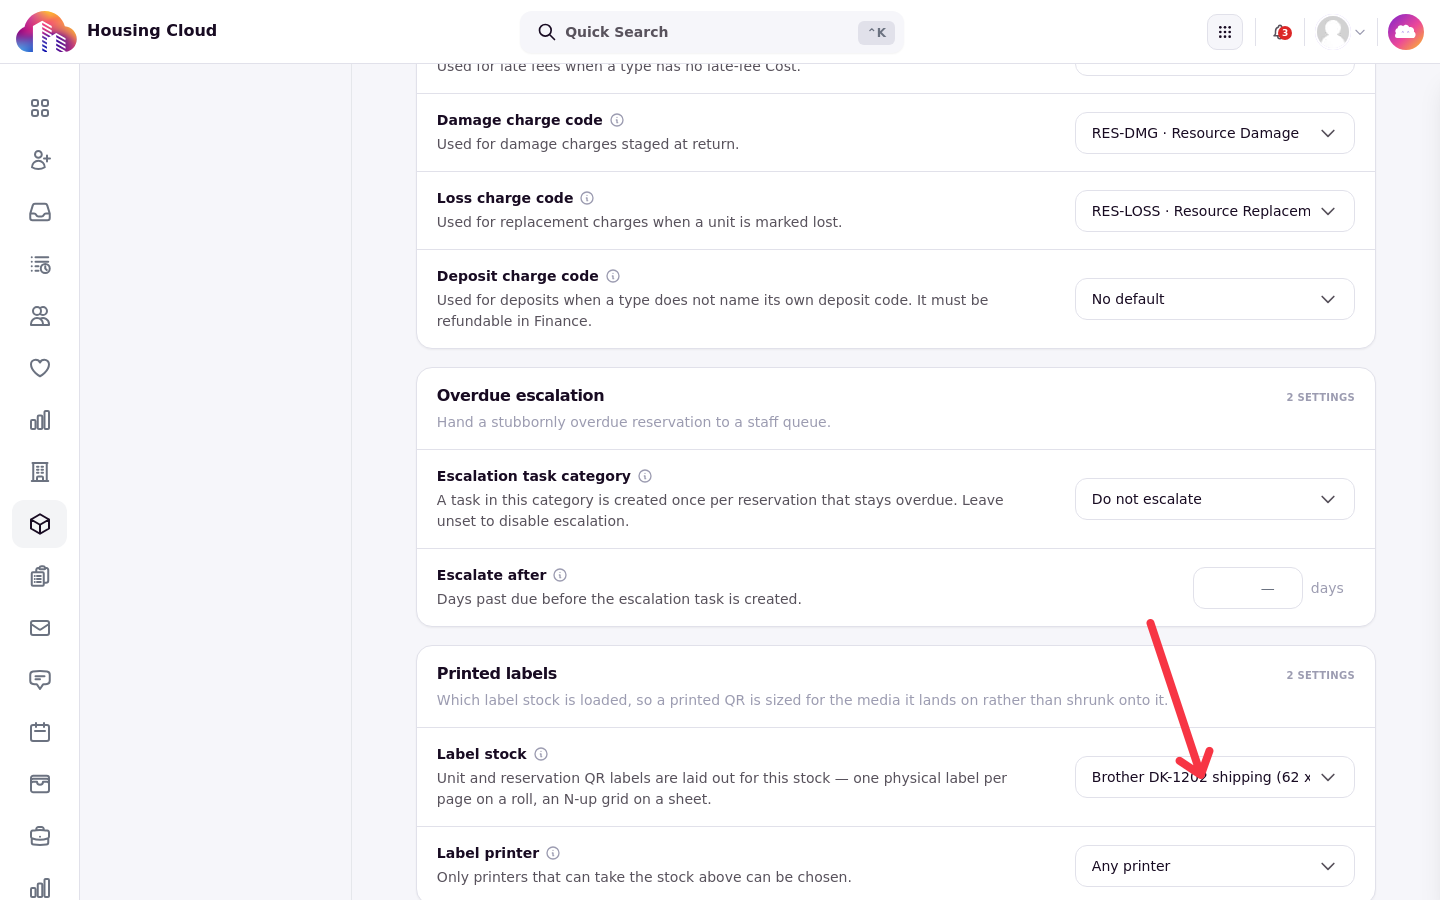1440x900 pixels.
Task: Open notifications bell with 3 badge
Action: coord(1281,32)
